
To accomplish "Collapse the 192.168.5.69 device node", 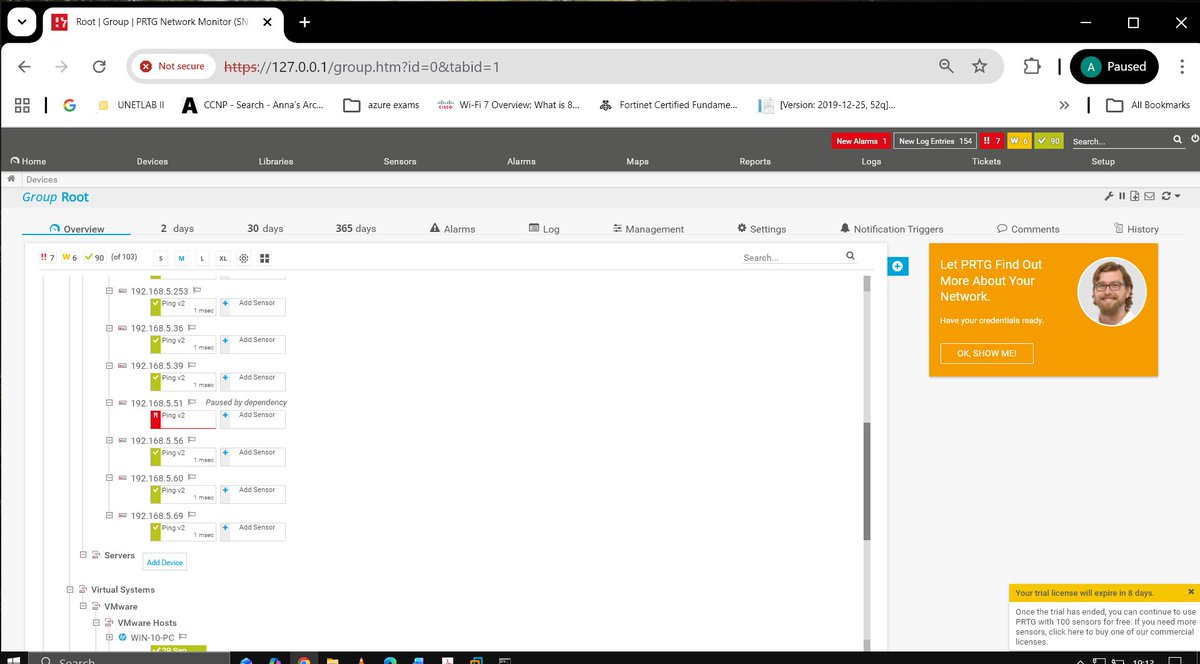I will click(110, 516).
